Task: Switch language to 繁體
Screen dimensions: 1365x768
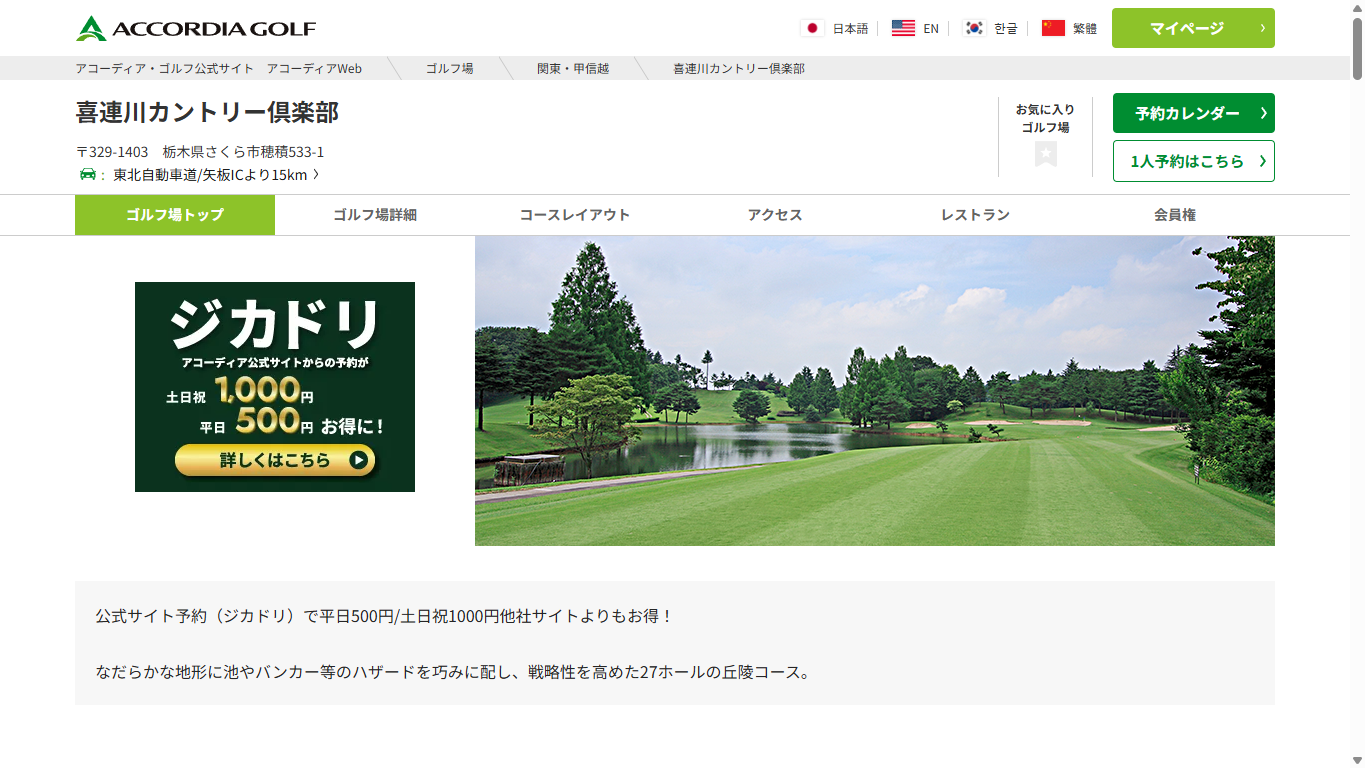Action: (x=1085, y=29)
